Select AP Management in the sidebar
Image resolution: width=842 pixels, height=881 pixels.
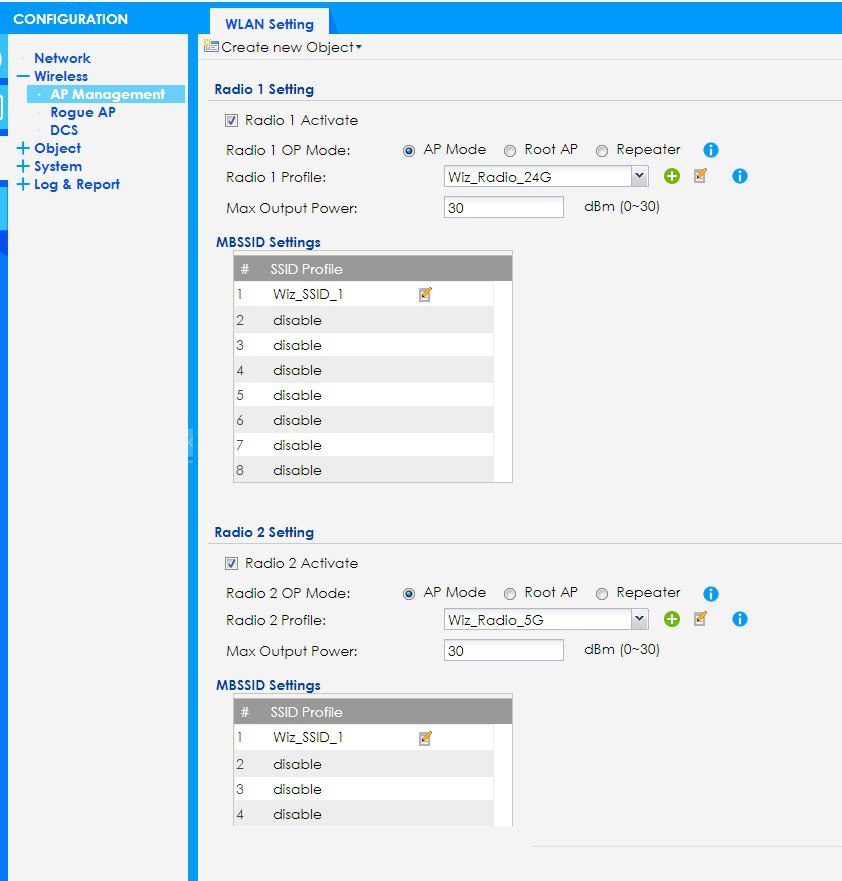107,94
